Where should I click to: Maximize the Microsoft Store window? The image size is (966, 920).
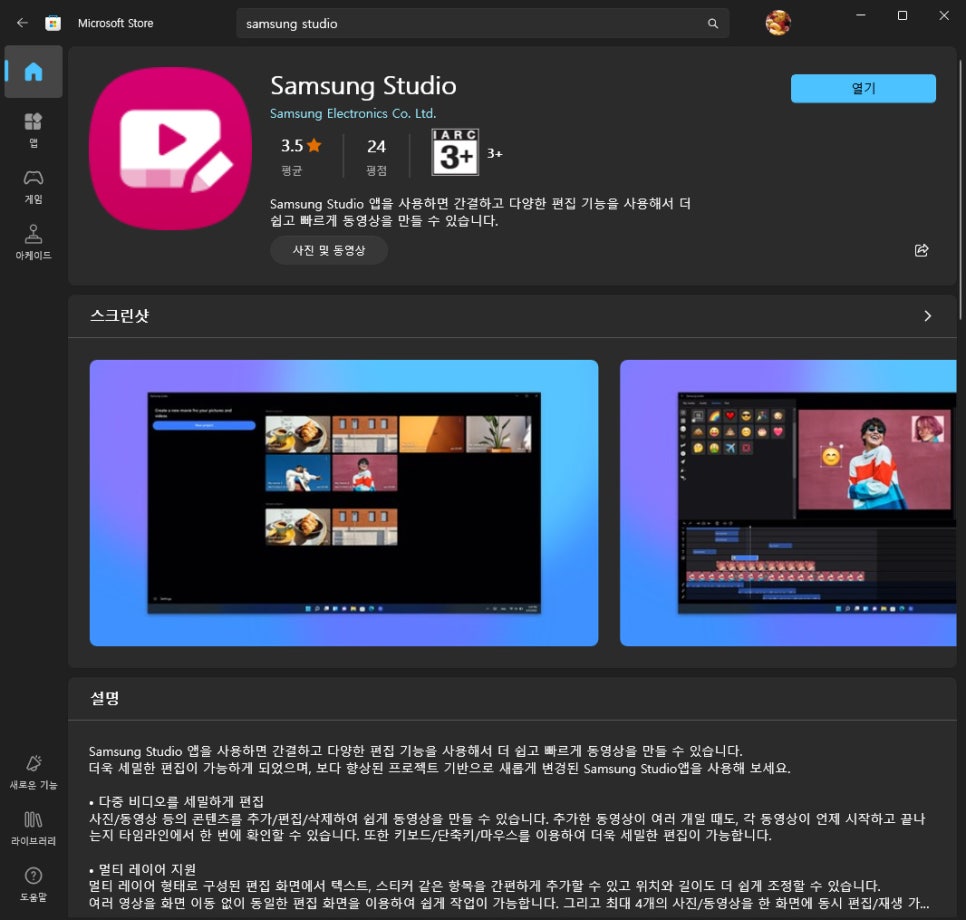(x=902, y=15)
